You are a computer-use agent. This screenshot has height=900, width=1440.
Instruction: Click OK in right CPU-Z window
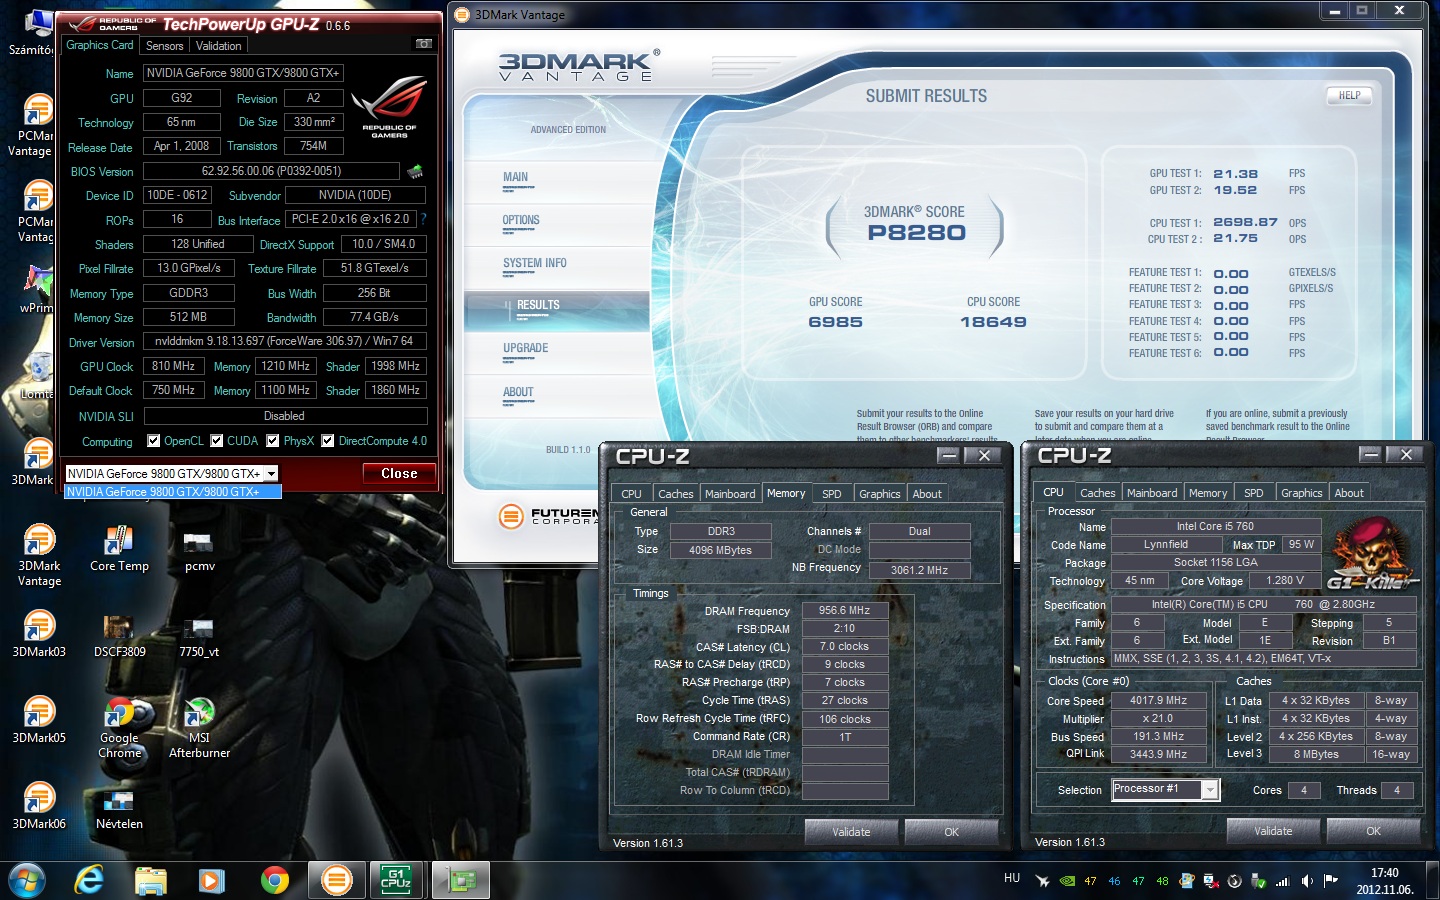click(x=1373, y=831)
